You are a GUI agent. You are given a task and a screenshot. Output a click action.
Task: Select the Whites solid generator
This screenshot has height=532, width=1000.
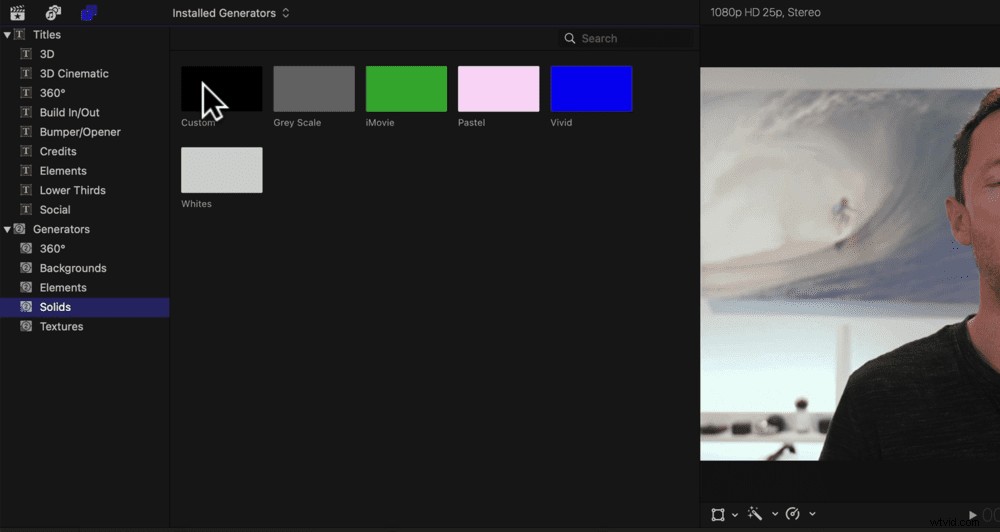pos(221,170)
